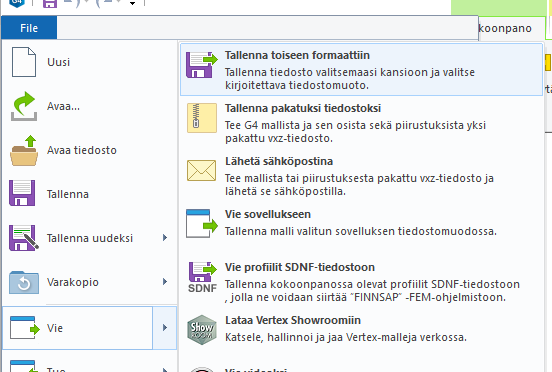The width and height of the screenshot is (552, 372).
Task: Expand the Tuo submenu arrow
Action: pos(165,369)
